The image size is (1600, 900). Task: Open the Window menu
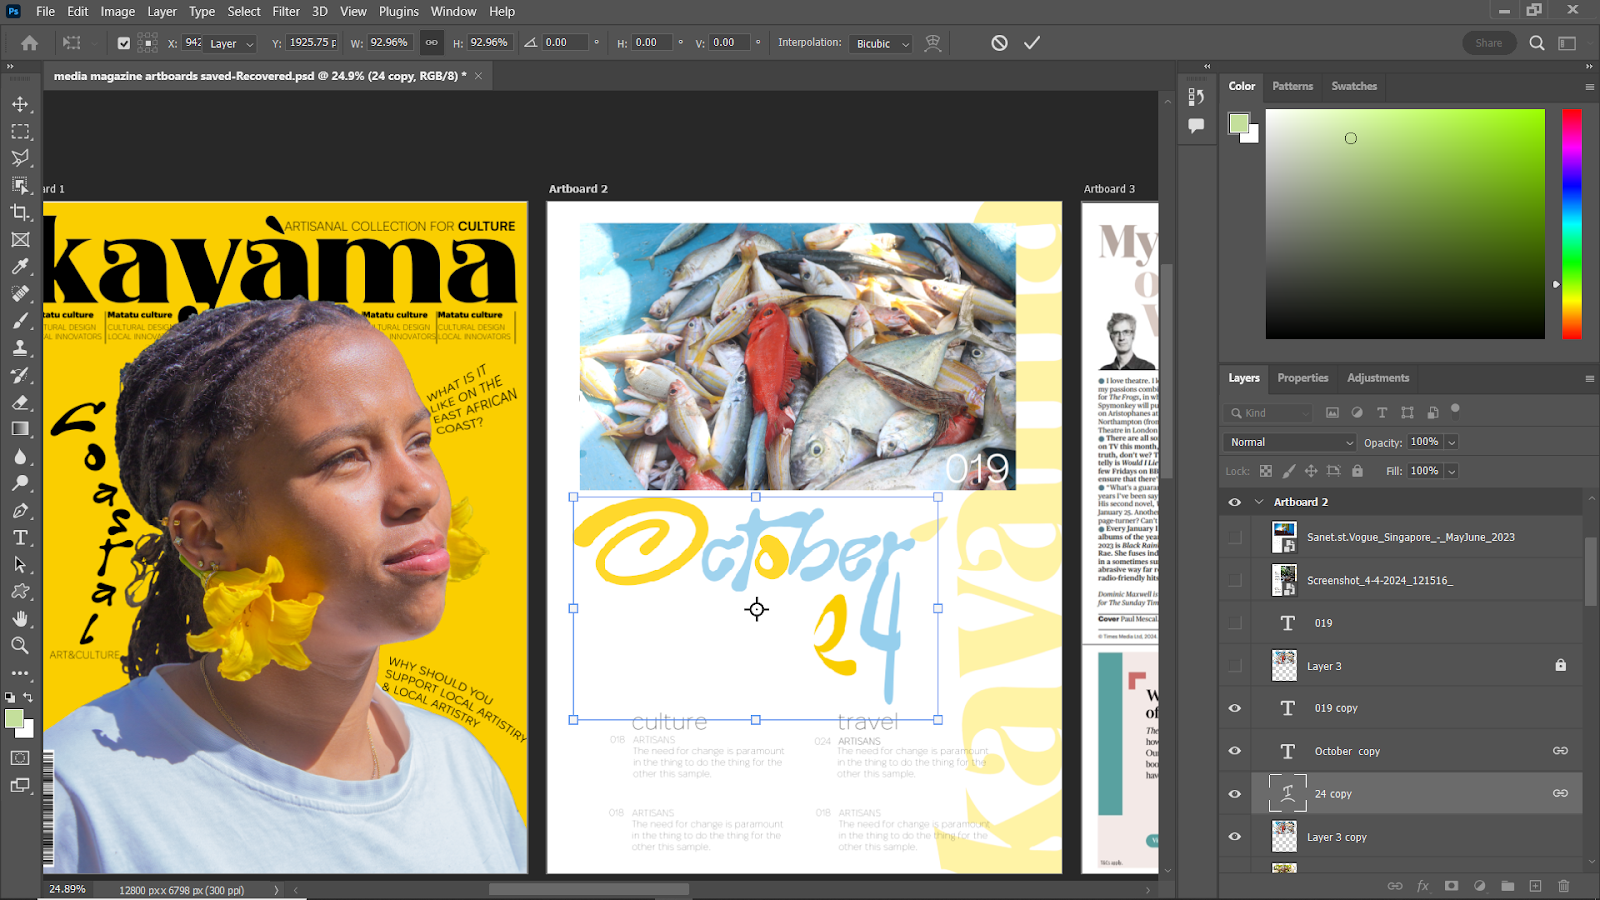click(x=454, y=12)
